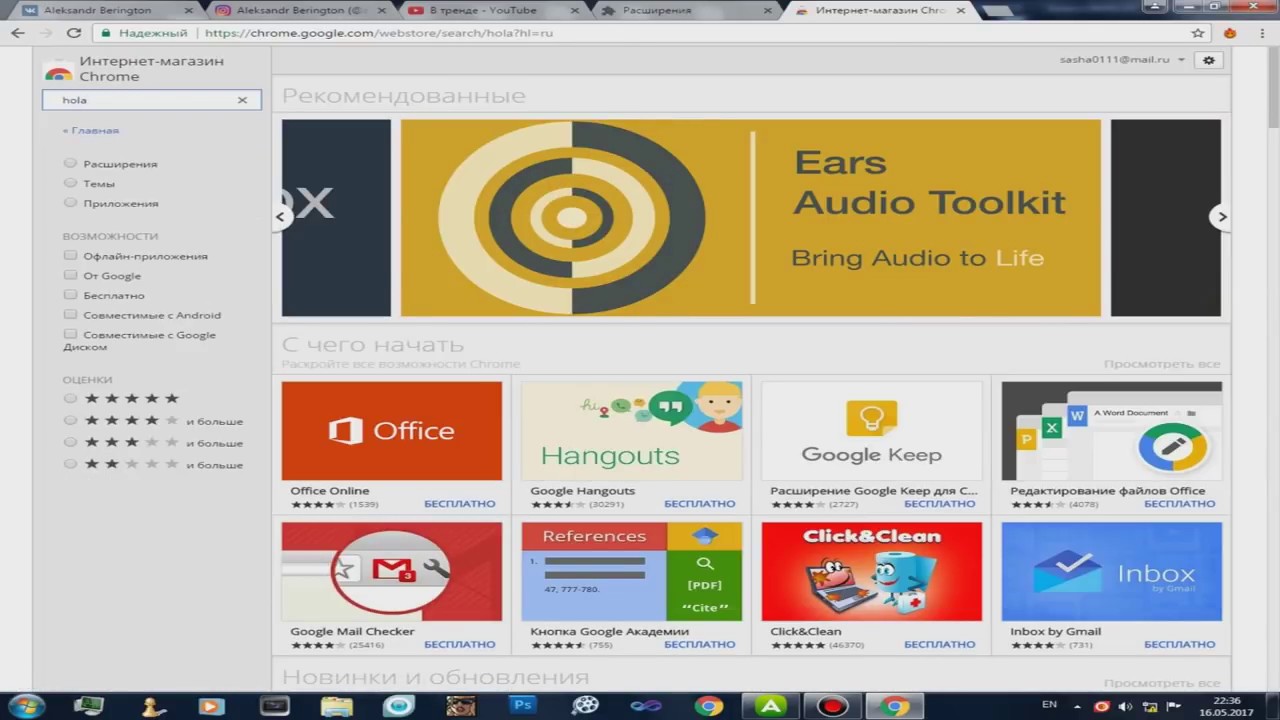Viewport: 1280px width, 720px height.
Task: Check the От Google filter
Action: [70, 275]
